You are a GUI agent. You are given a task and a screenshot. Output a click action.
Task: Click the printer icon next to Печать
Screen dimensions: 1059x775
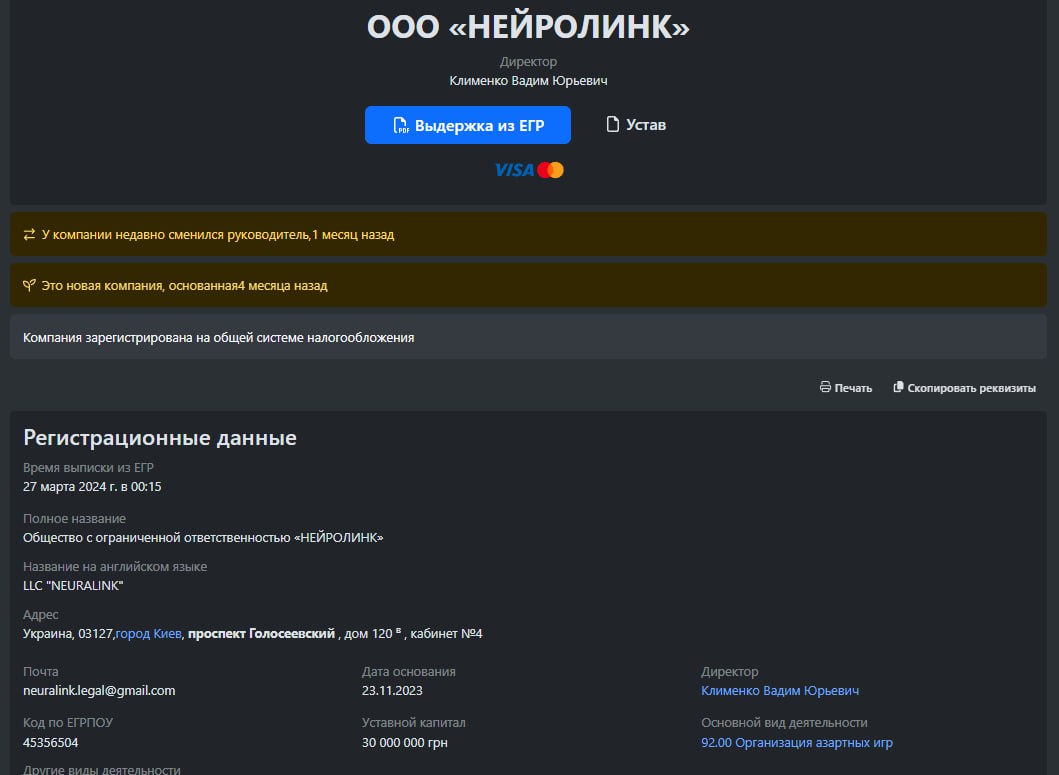(x=825, y=387)
